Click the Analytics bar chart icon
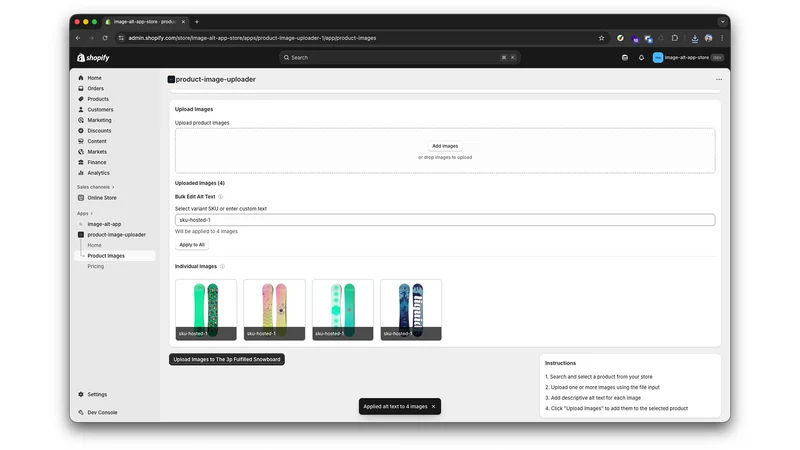The width and height of the screenshot is (800, 450). click(81, 173)
